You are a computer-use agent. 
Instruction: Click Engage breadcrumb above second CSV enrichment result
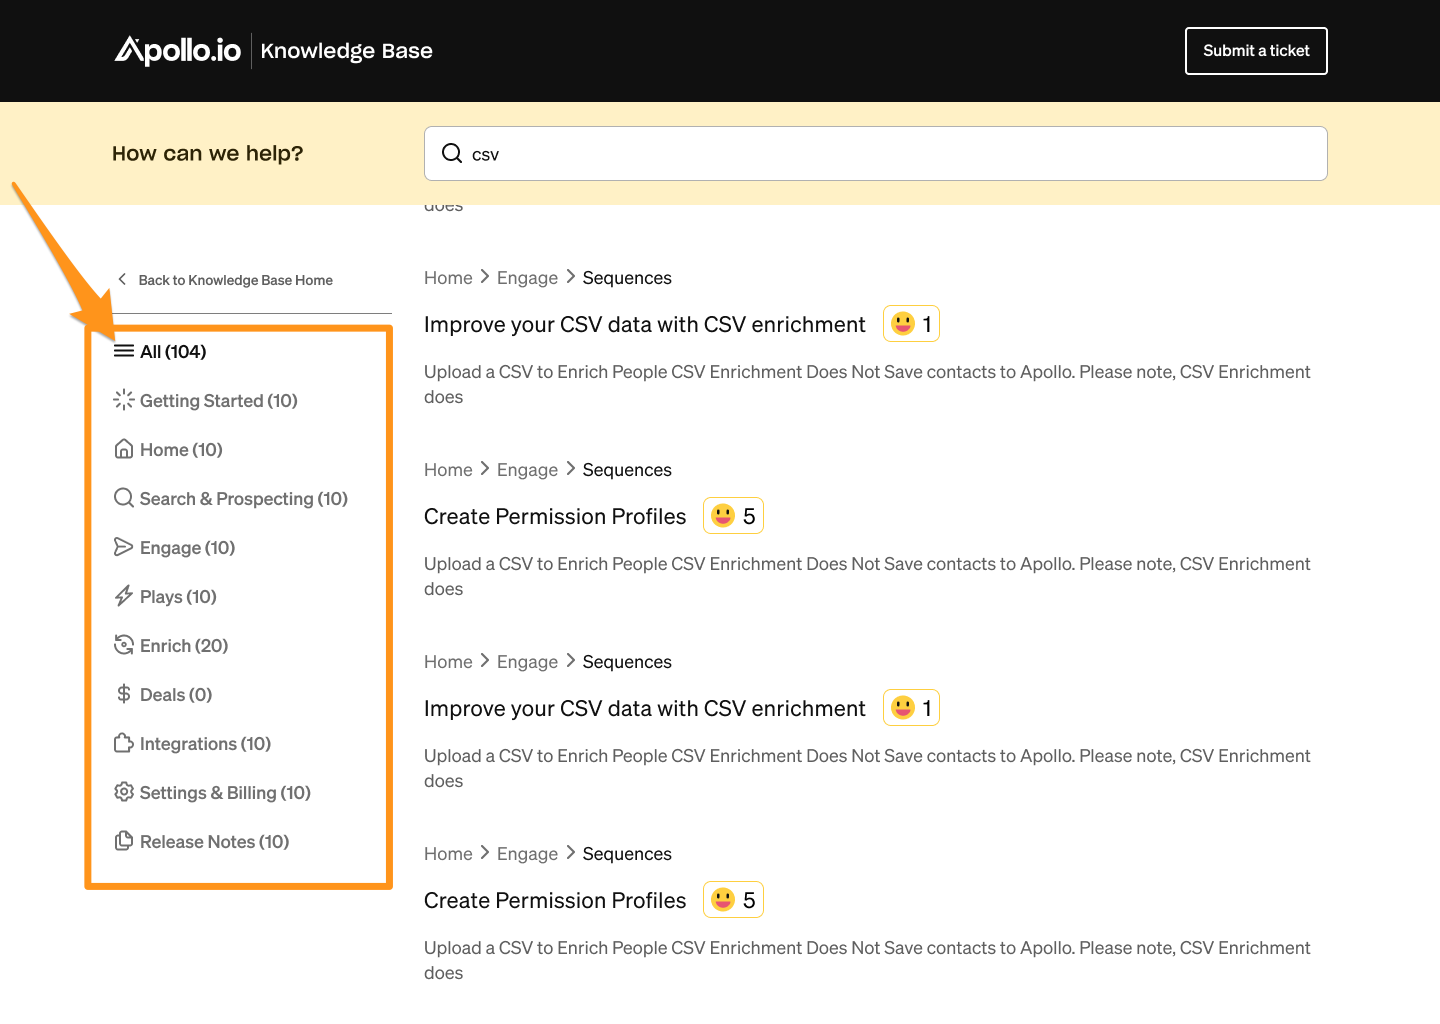(527, 662)
